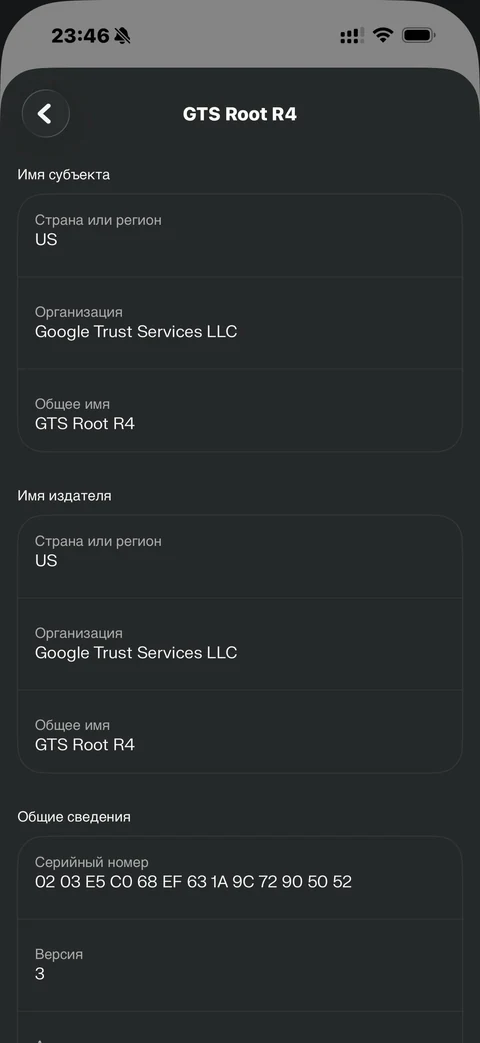Tap the silent mode bell icon

pos(122,35)
